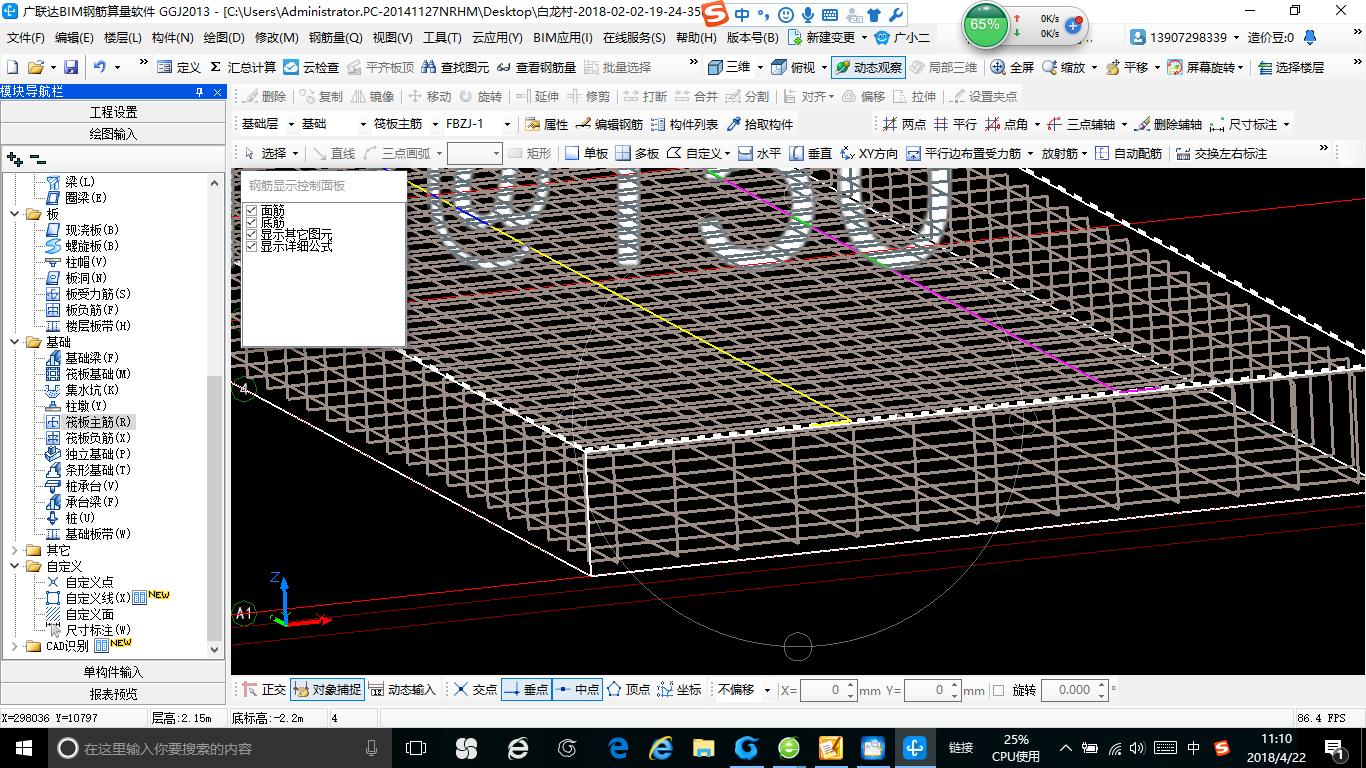Click 编辑钢筋 edit rebar tool
1366x768 pixels.
609,125
